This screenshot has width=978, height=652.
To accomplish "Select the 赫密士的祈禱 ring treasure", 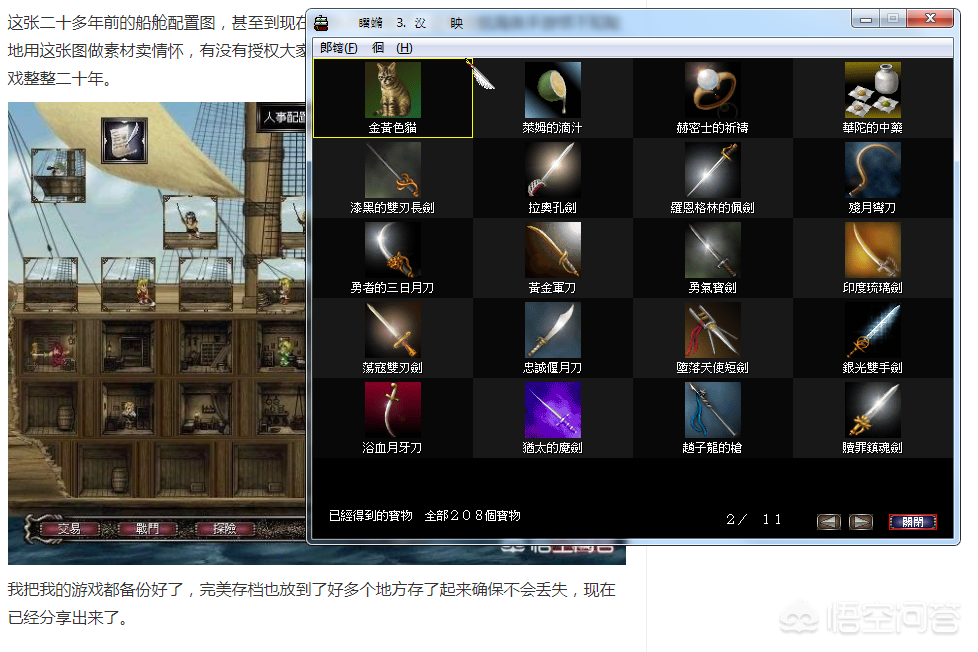I will [x=712, y=91].
